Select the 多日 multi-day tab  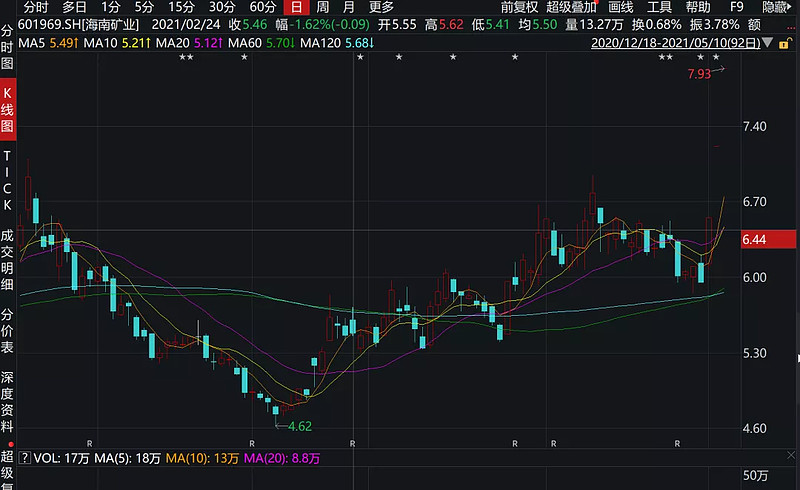(x=74, y=7)
